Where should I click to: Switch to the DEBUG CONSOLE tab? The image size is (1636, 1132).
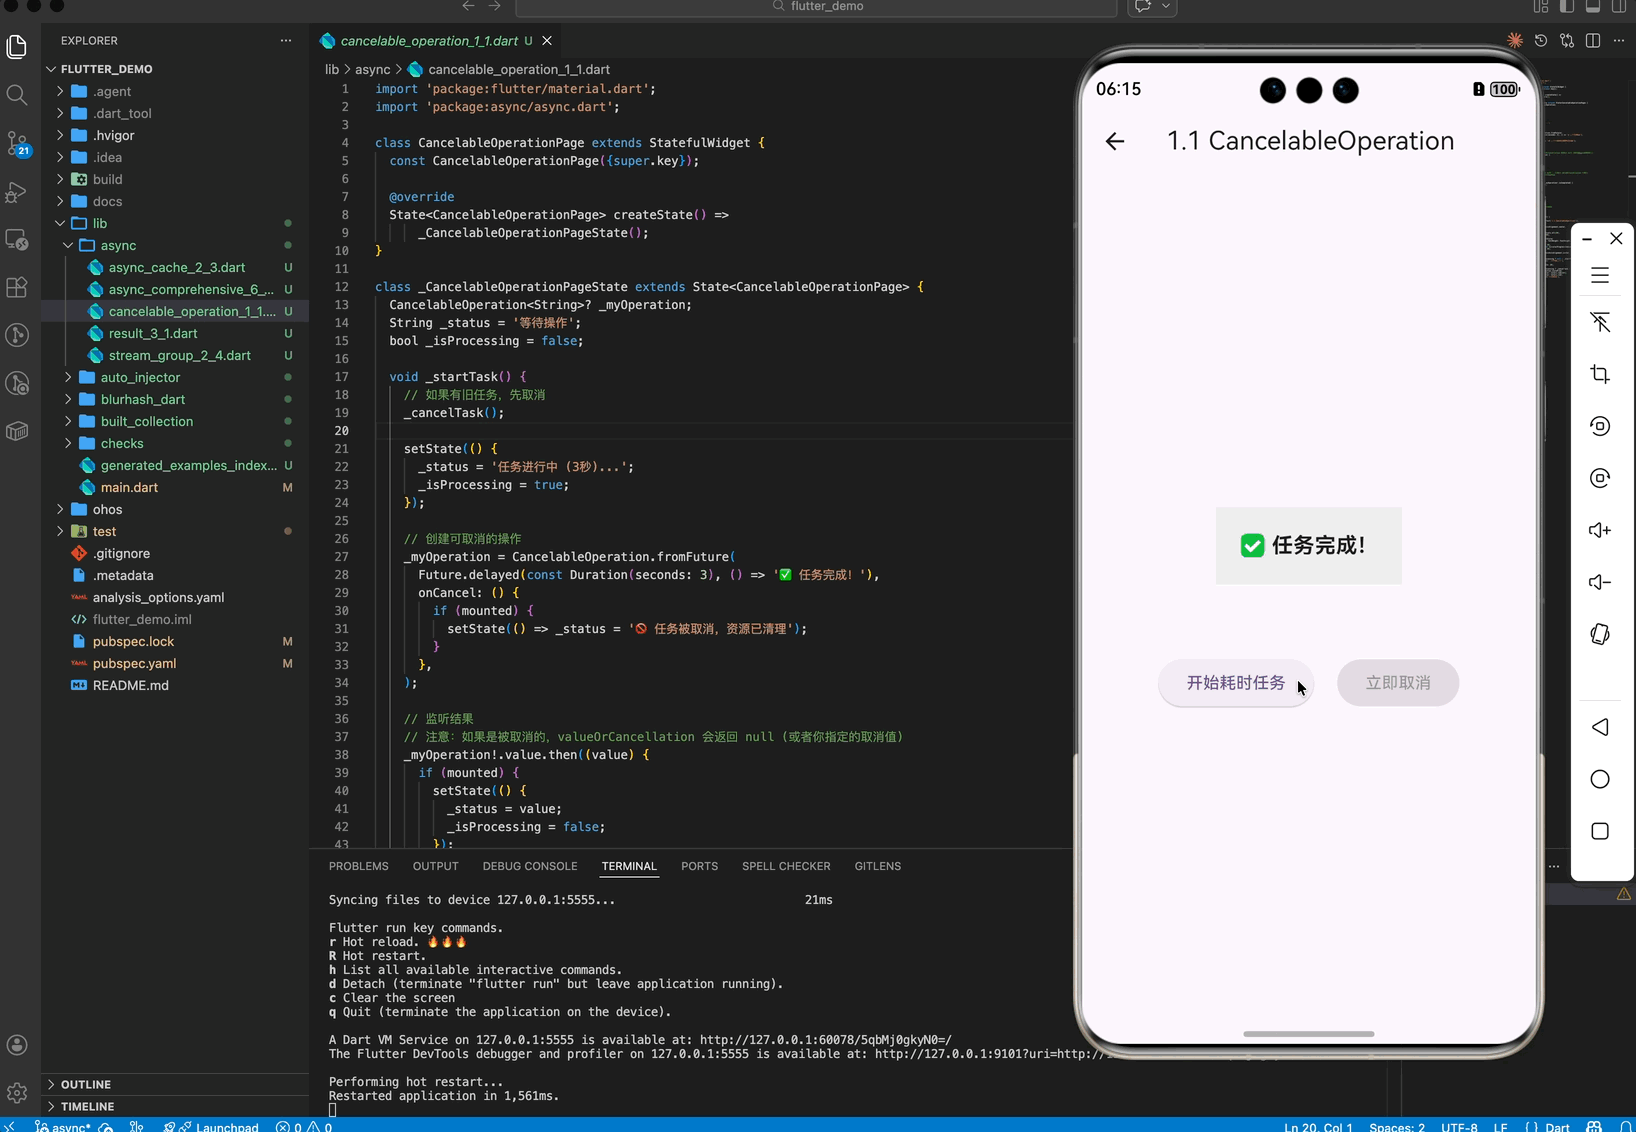530,866
